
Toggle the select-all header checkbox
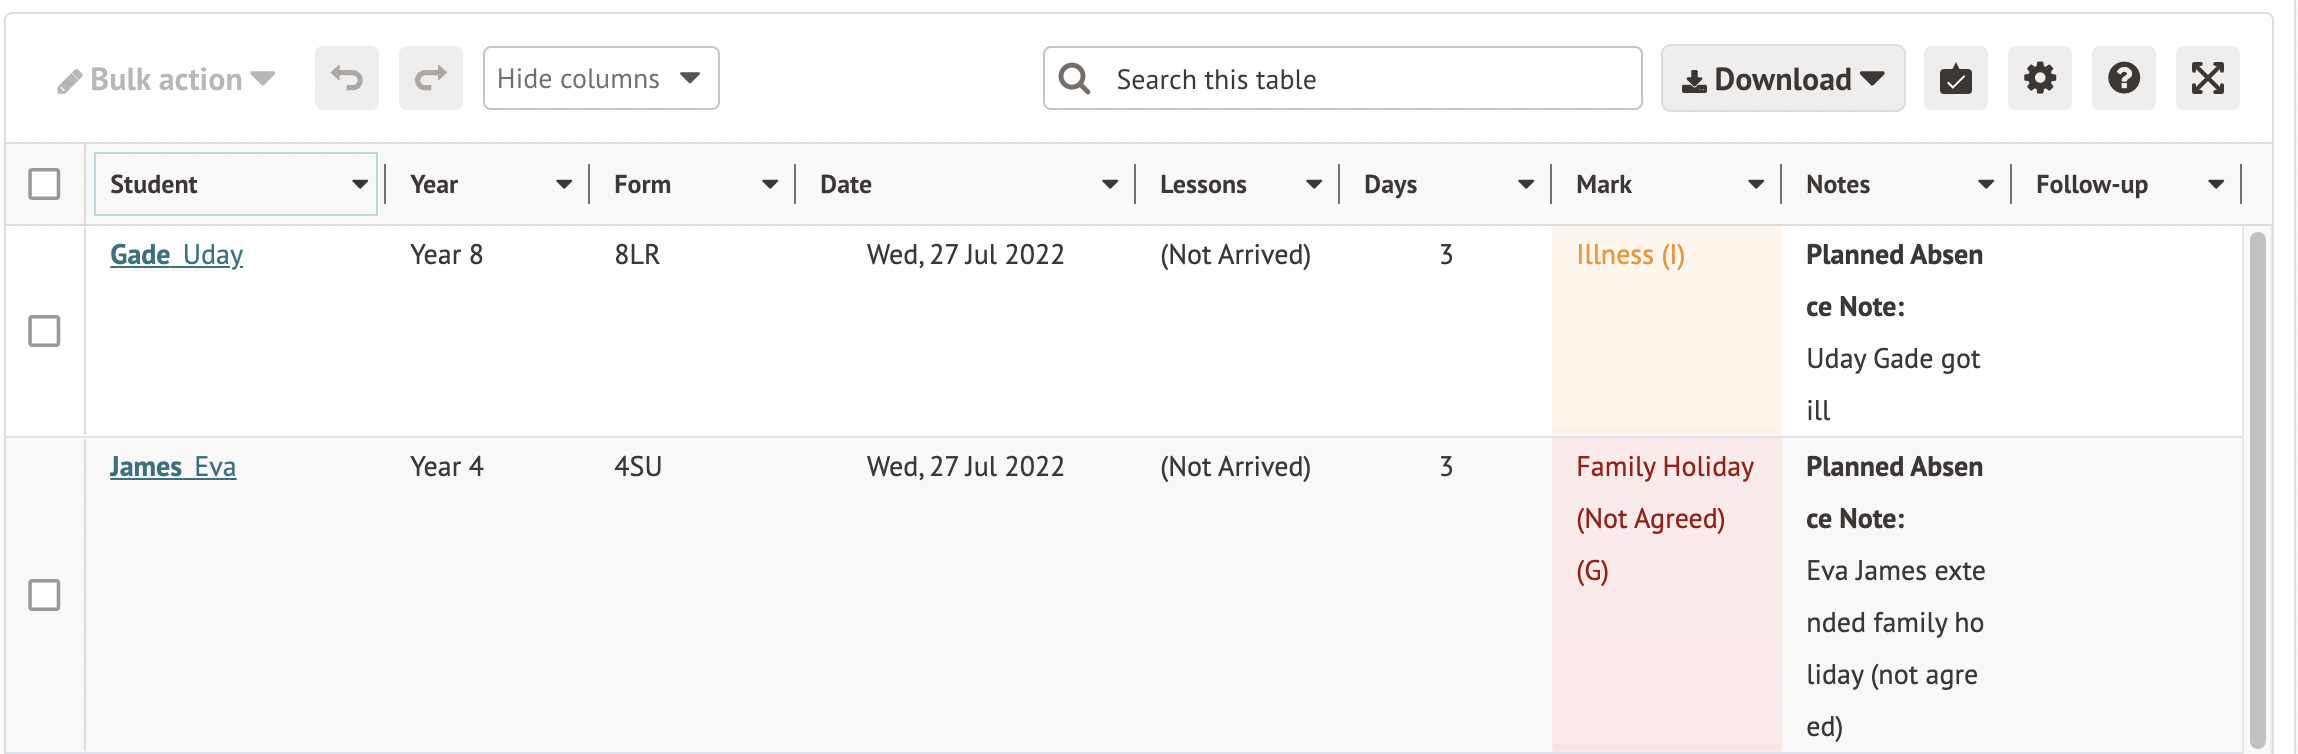(x=44, y=184)
